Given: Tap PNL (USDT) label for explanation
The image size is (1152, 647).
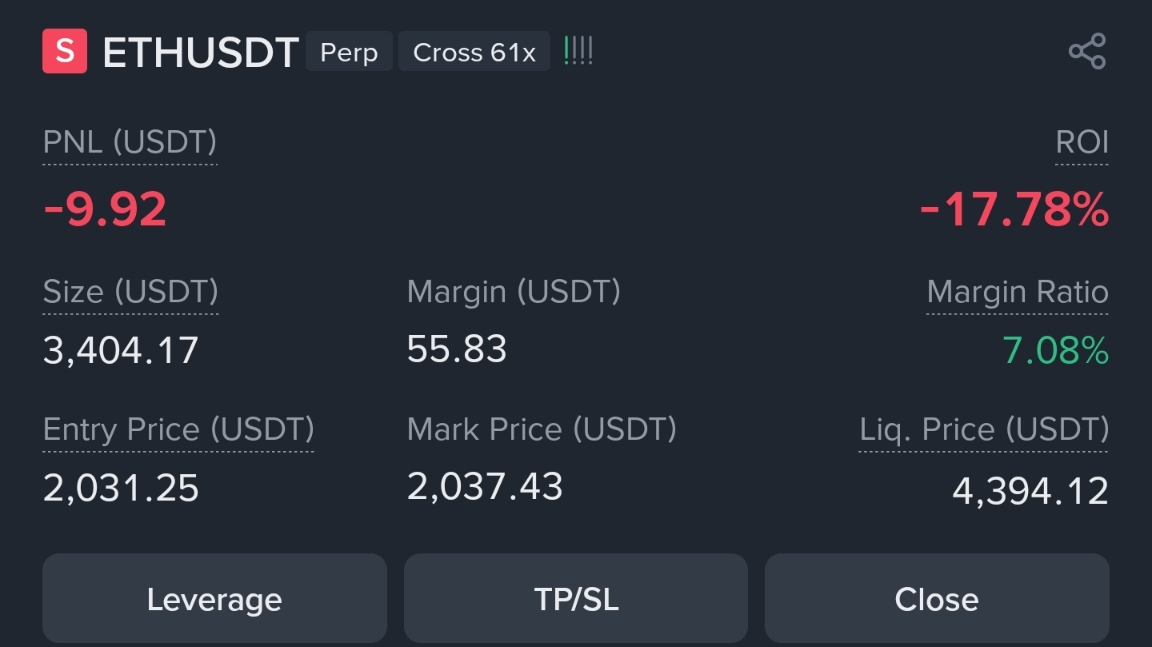Looking at the screenshot, I should [130, 142].
